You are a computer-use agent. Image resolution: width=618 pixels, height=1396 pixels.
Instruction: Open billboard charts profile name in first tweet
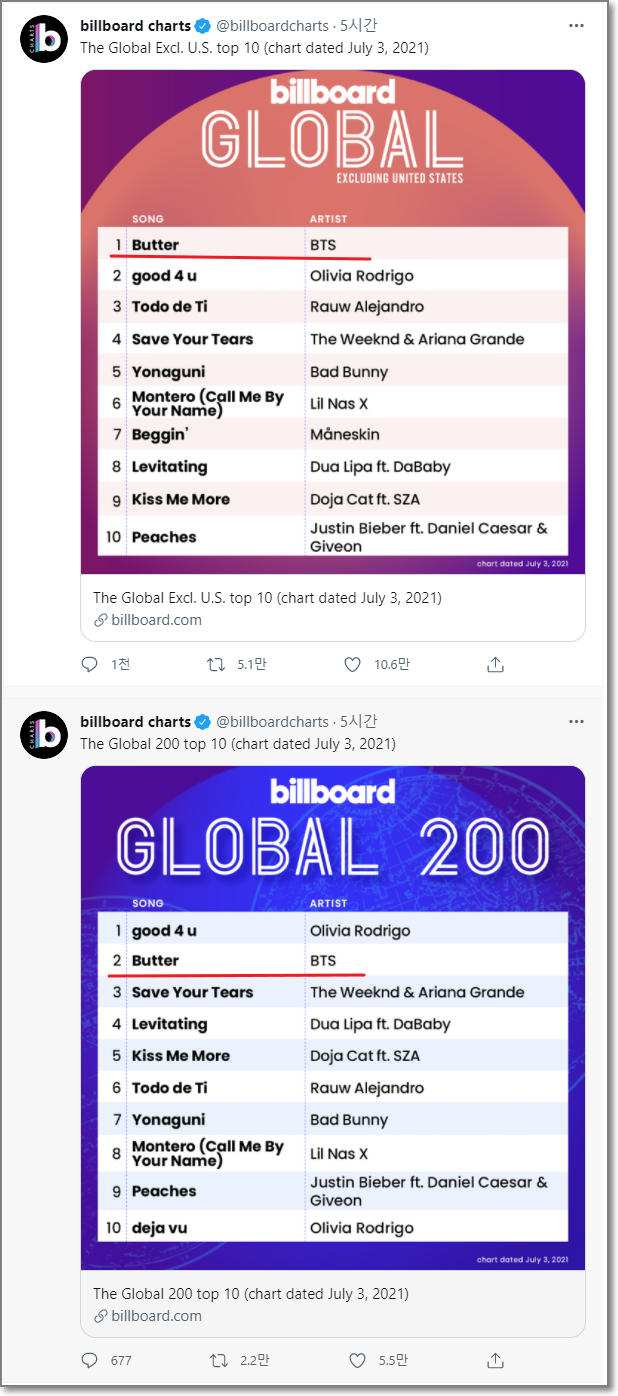pyautogui.click(x=135, y=26)
